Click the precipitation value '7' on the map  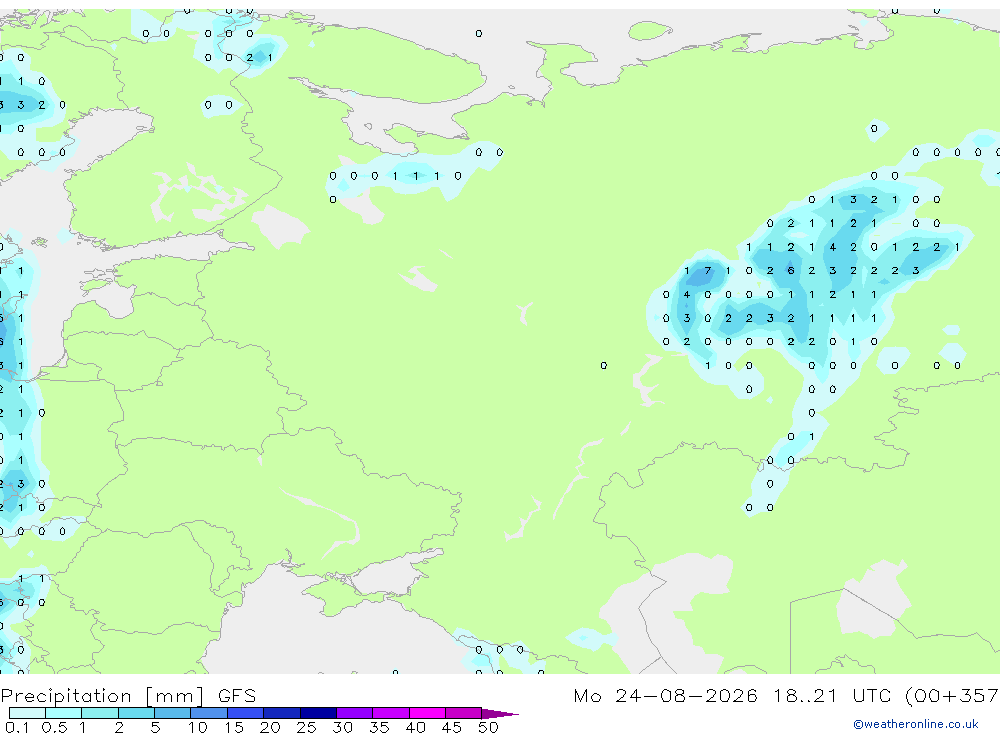(707, 270)
